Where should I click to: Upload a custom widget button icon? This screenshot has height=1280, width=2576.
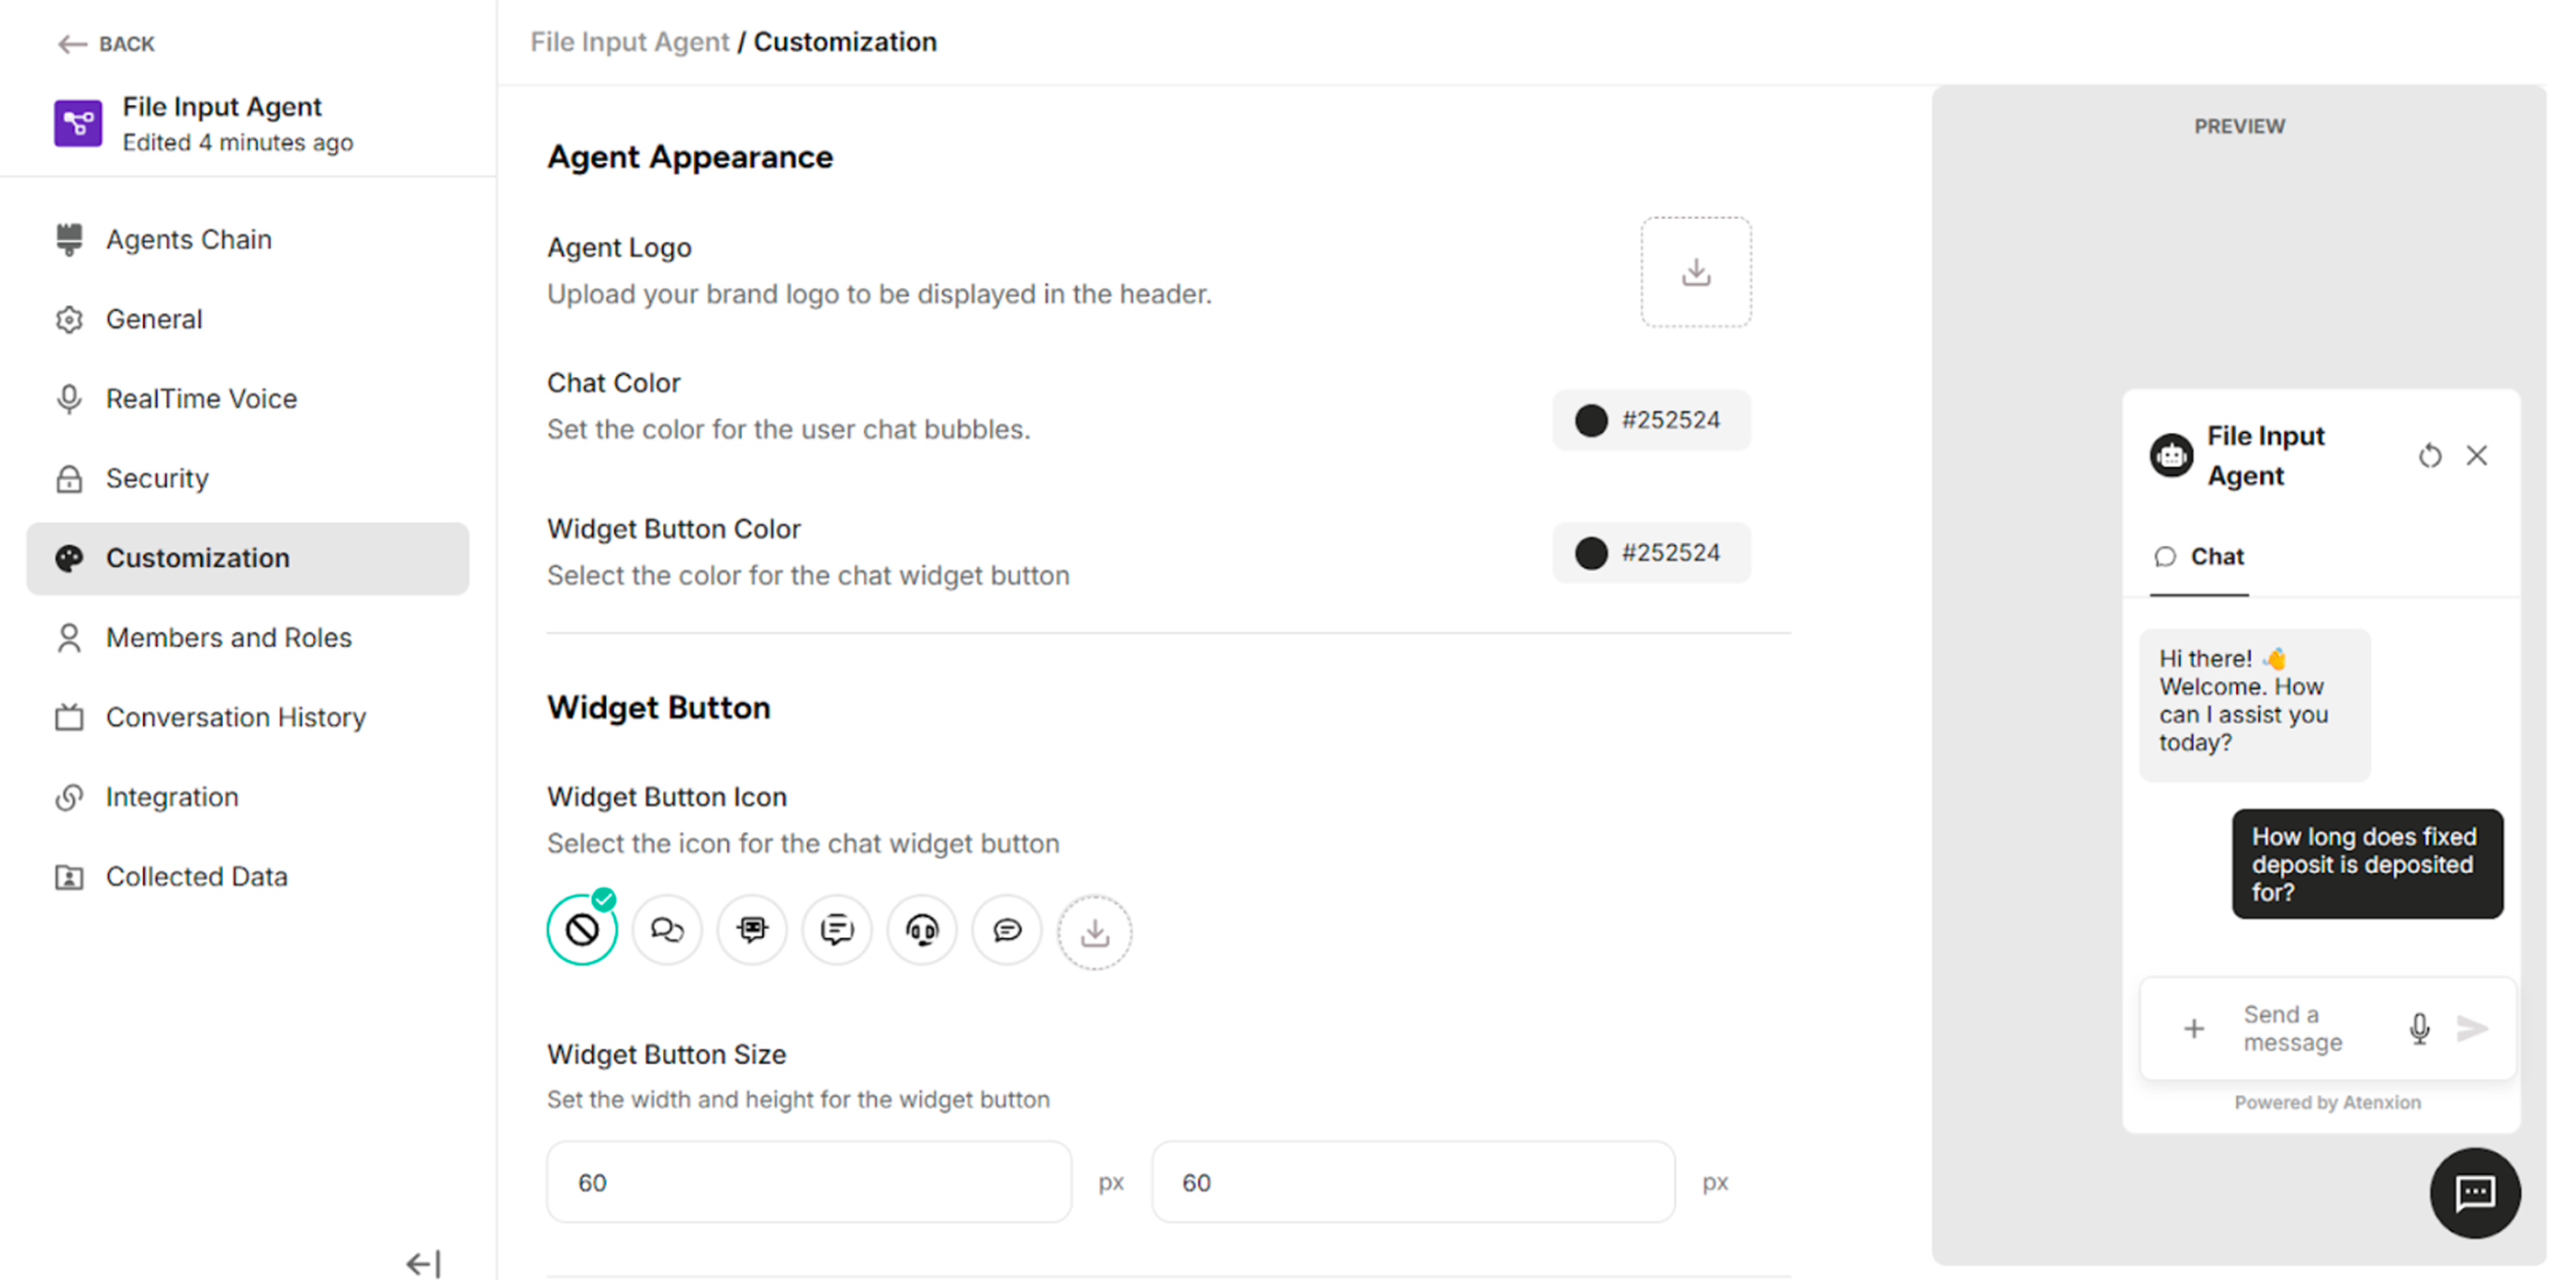point(1094,931)
